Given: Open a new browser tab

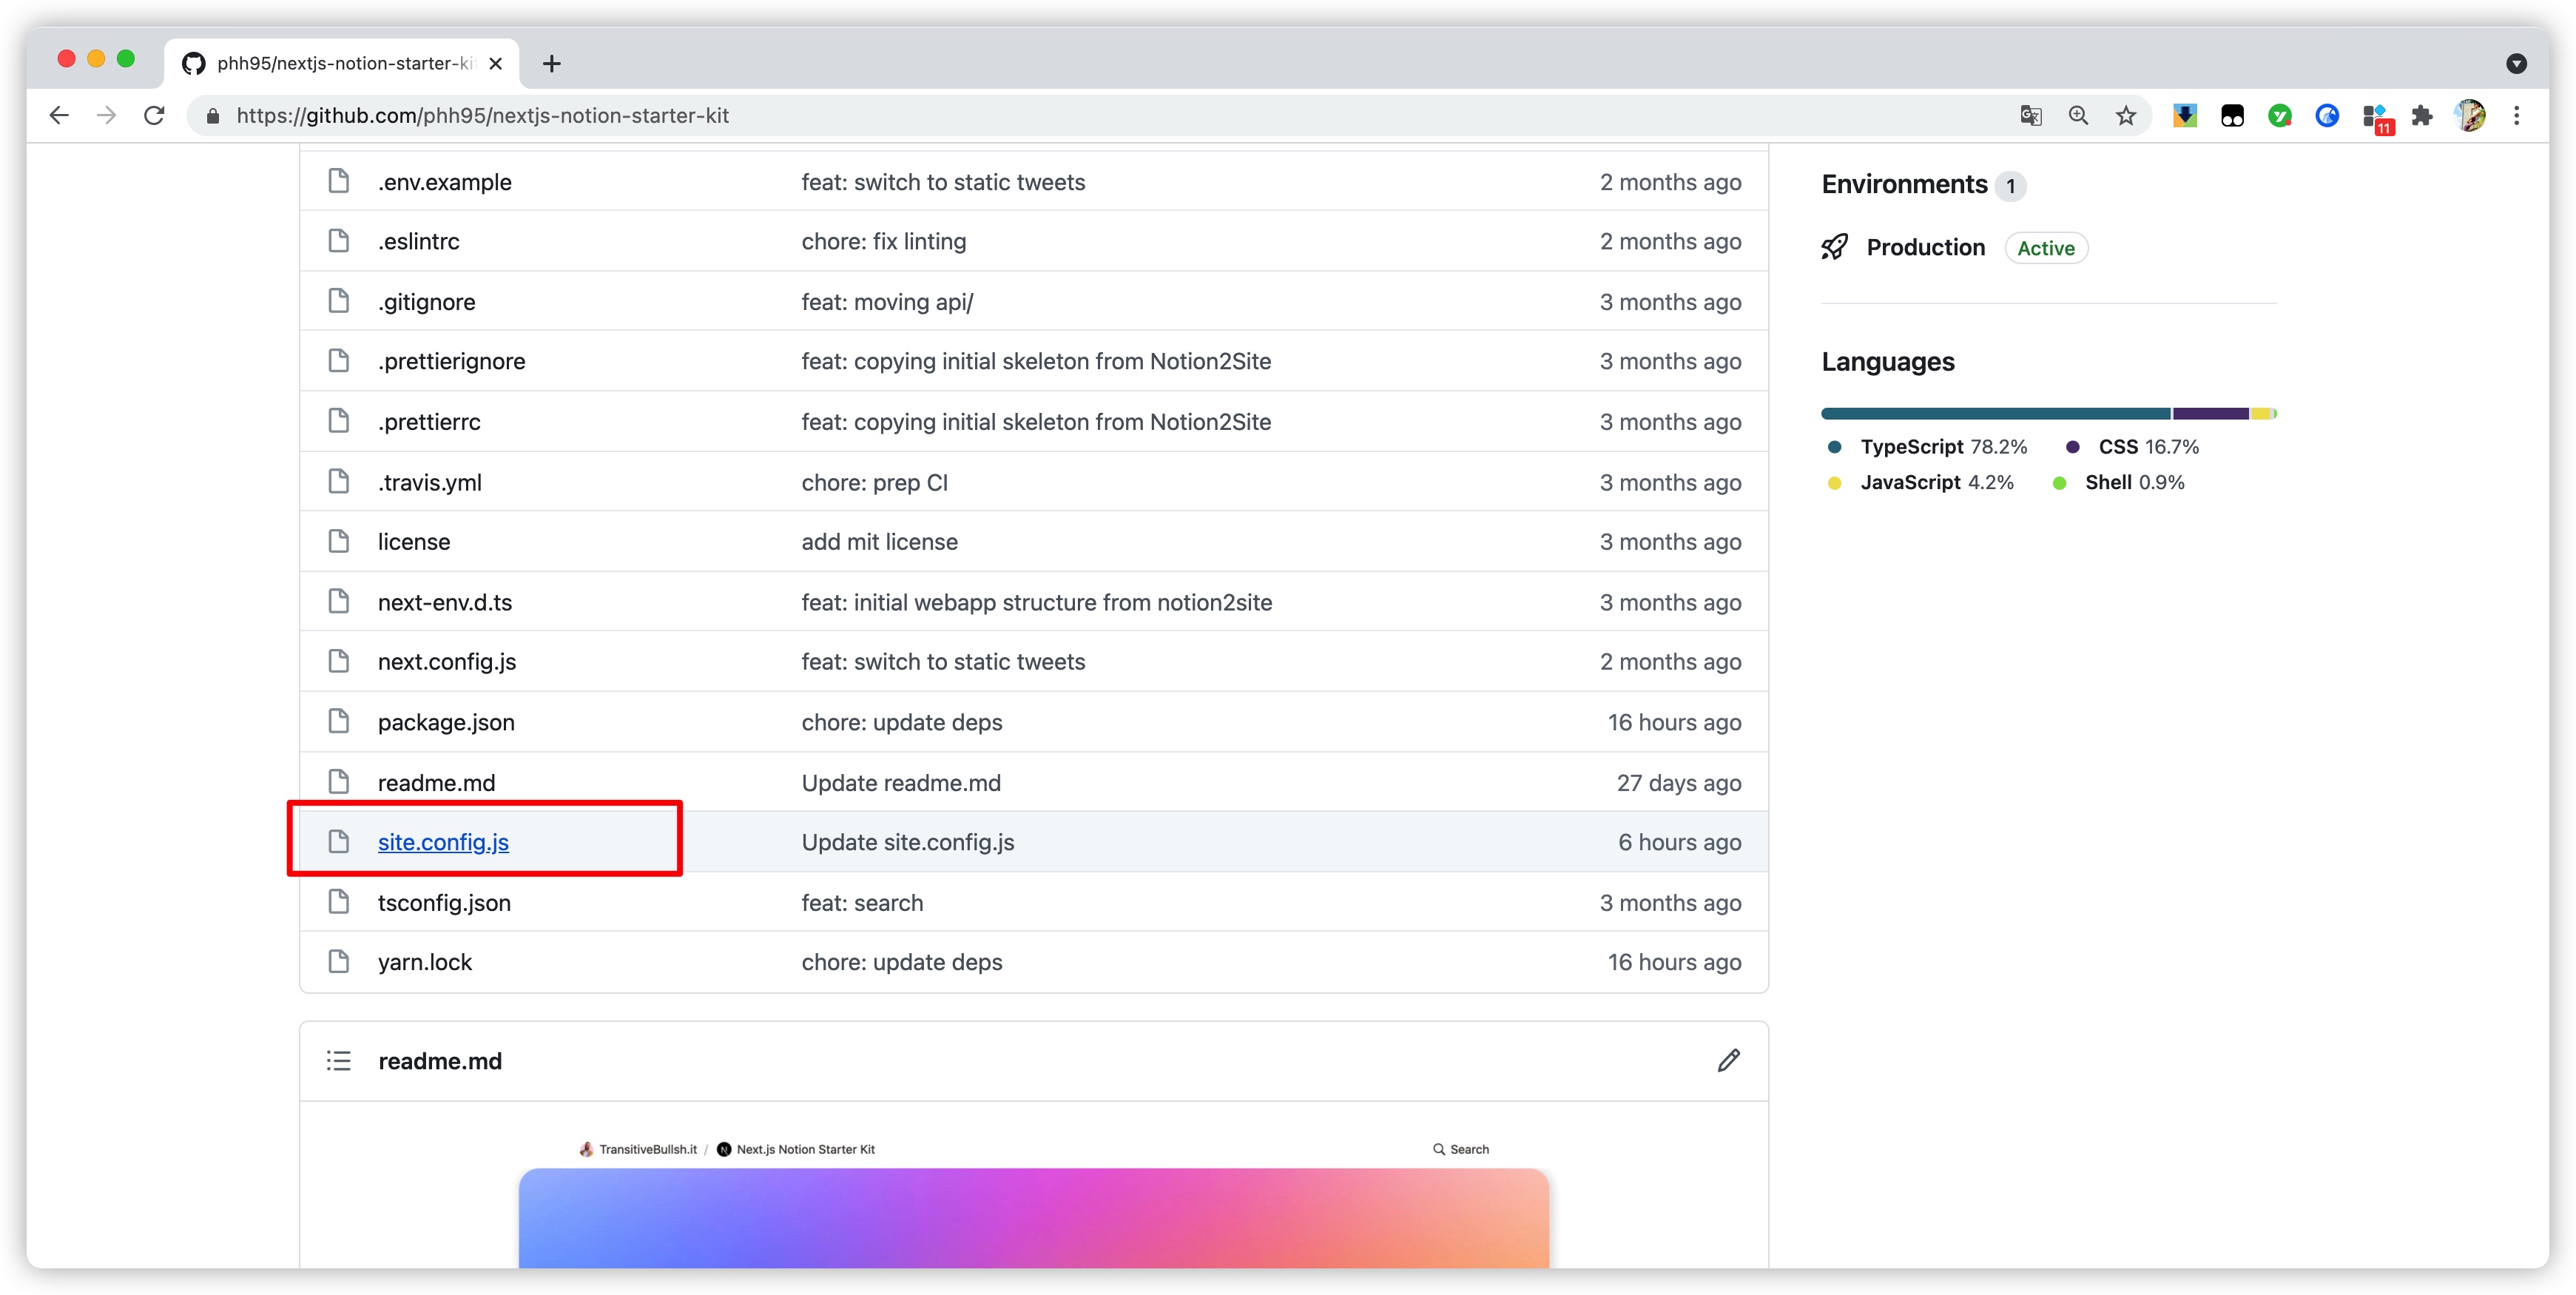Looking at the screenshot, I should point(551,64).
